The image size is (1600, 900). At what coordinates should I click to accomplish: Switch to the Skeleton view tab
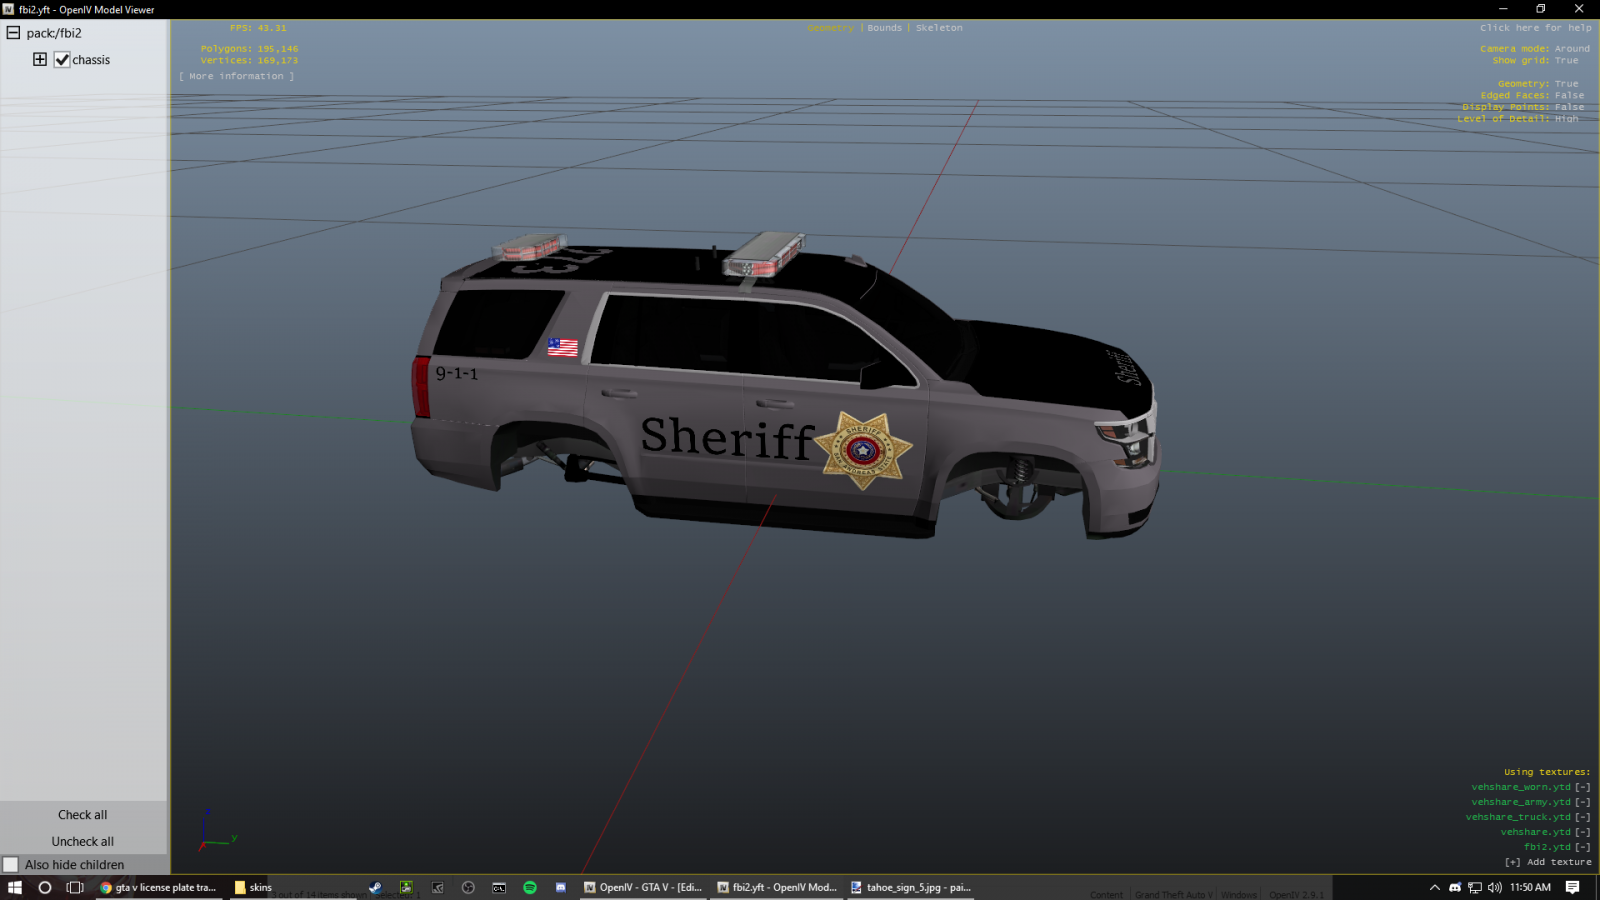(x=939, y=28)
